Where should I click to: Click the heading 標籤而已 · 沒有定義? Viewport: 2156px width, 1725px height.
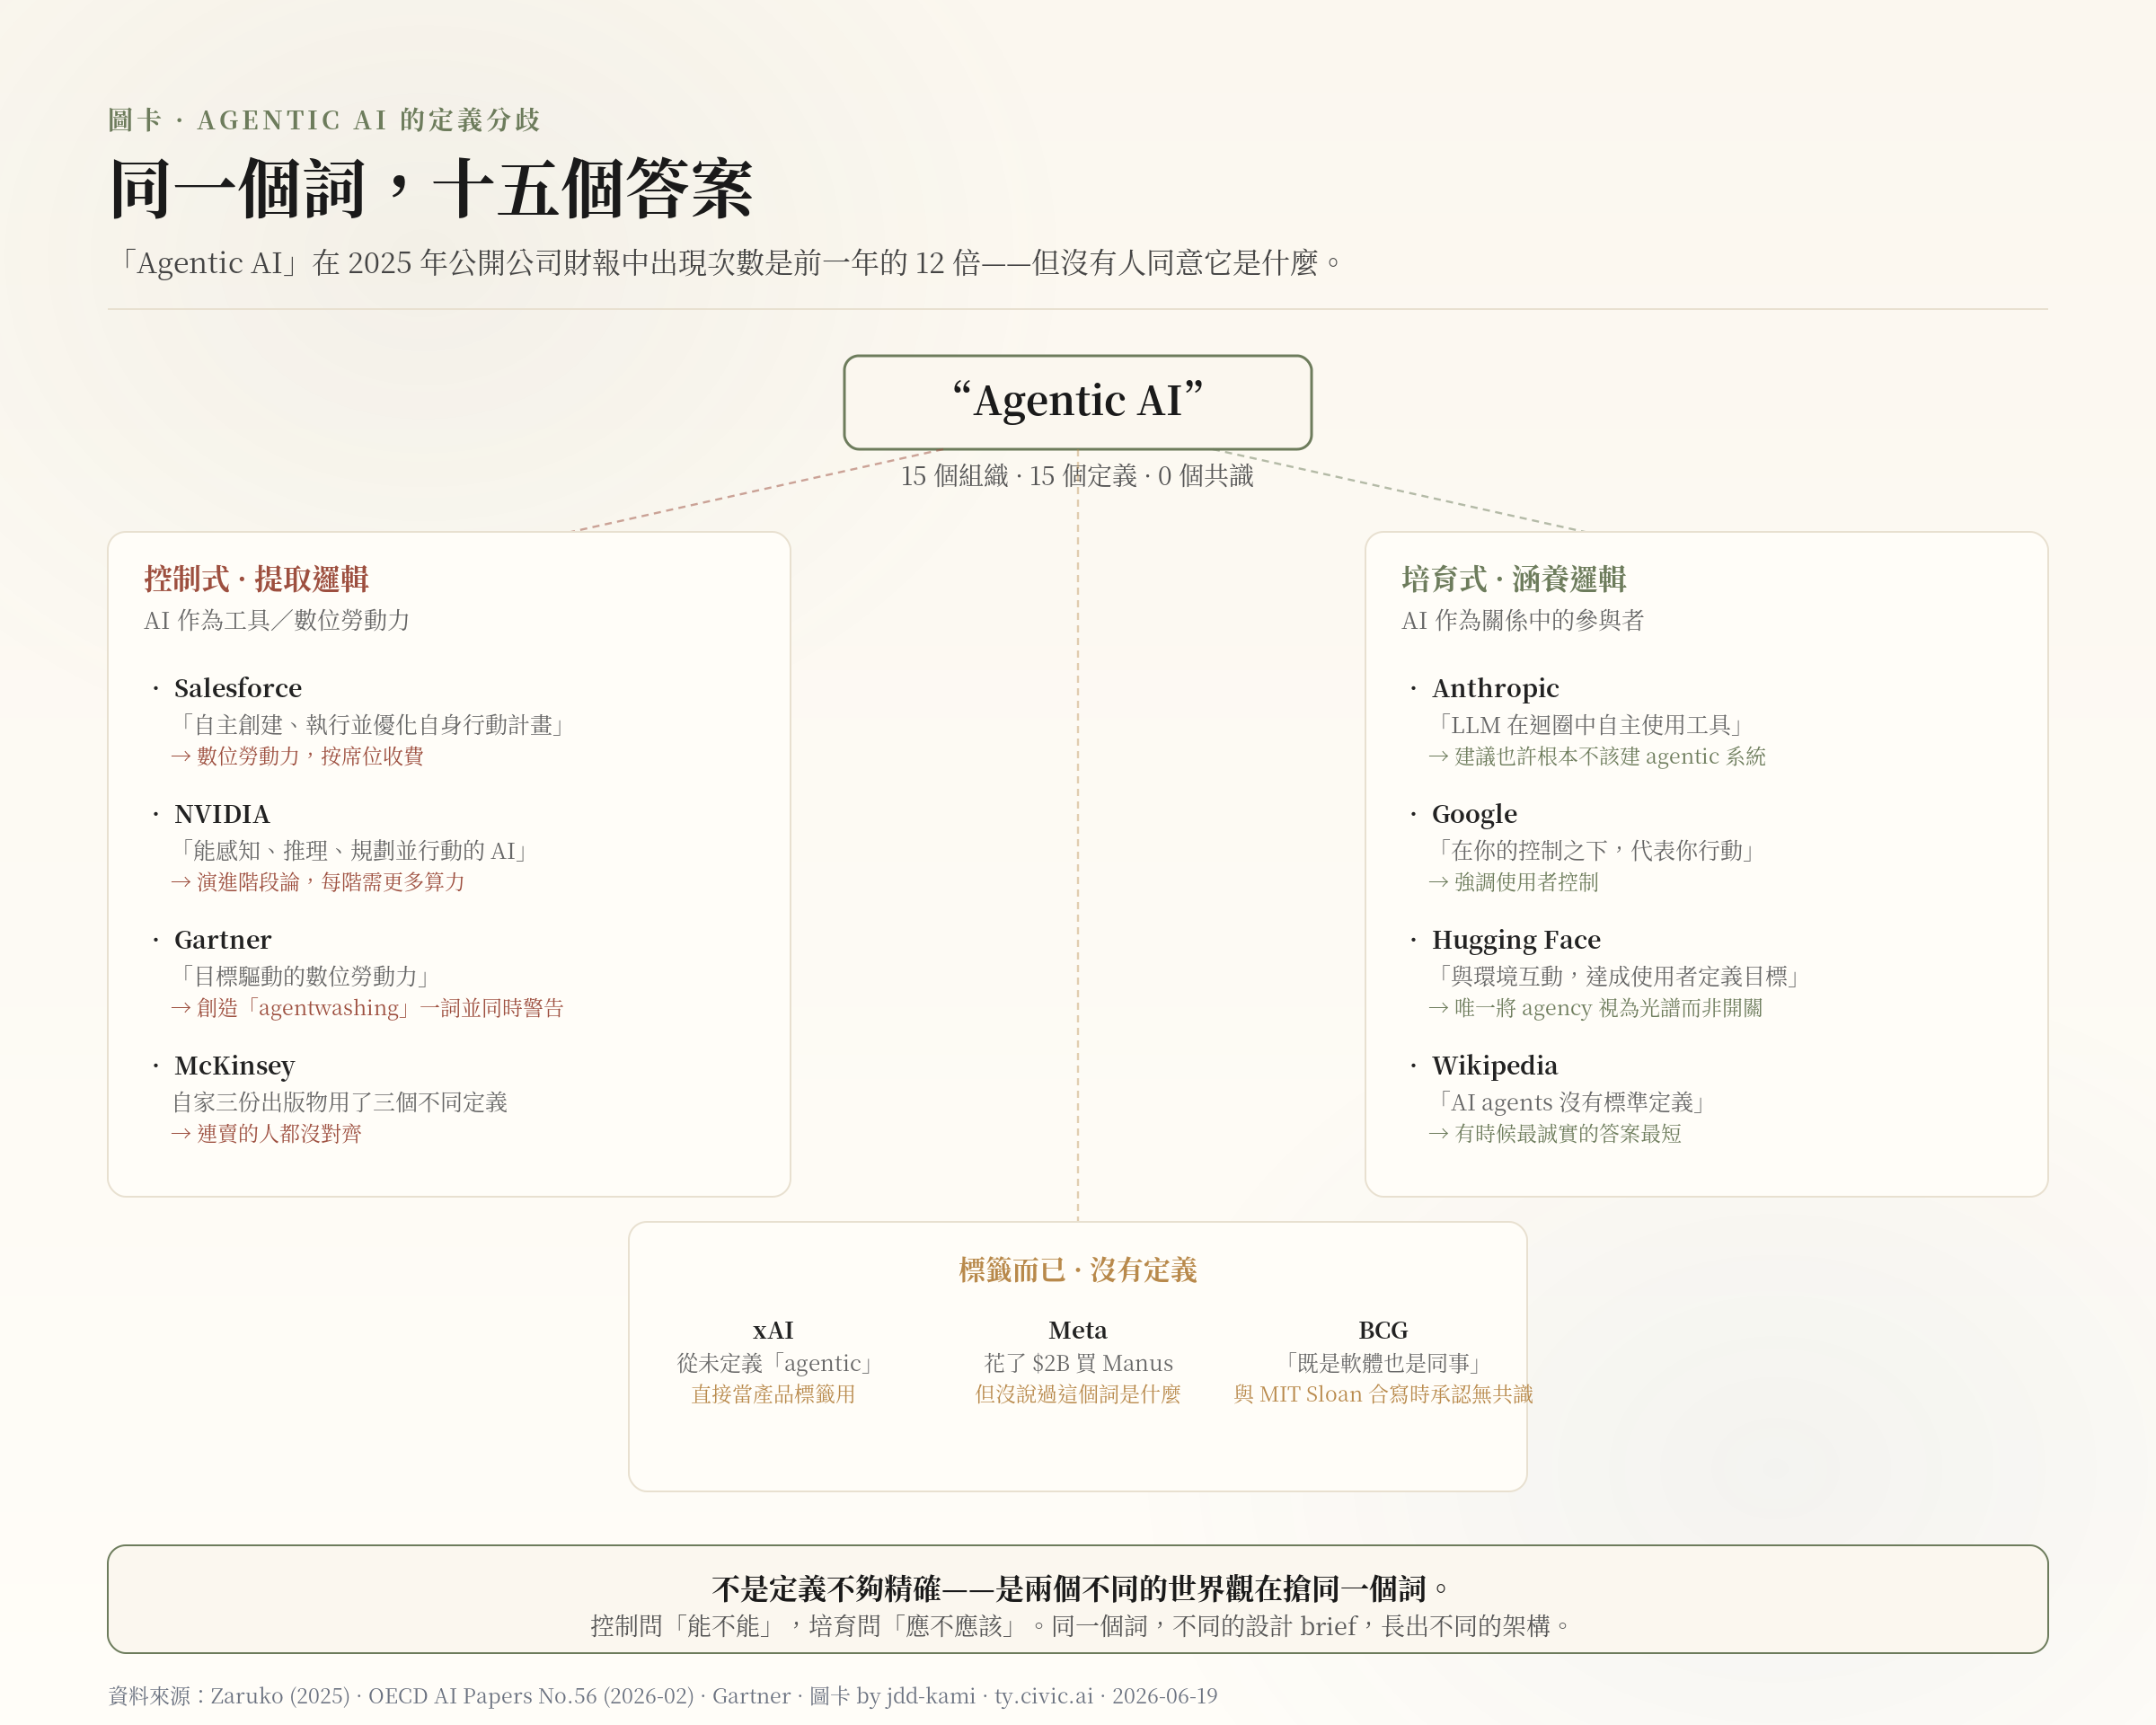point(1078,1270)
